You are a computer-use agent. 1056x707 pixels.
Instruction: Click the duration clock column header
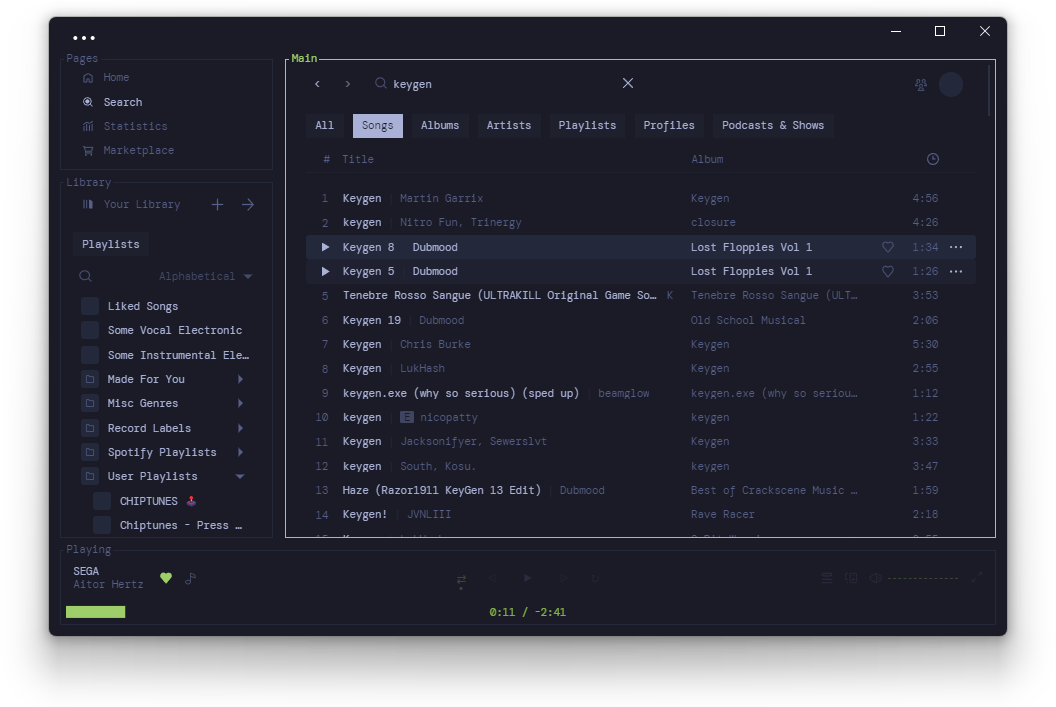[933, 159]
